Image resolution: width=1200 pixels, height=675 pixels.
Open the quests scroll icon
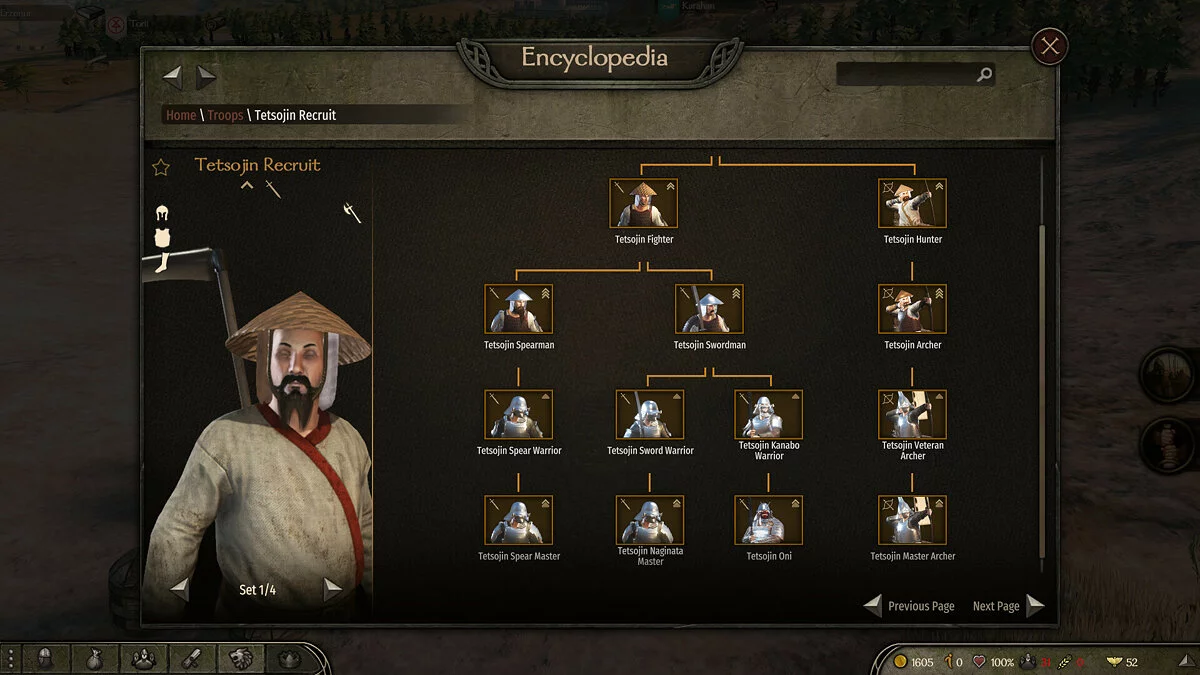point(193,659)
